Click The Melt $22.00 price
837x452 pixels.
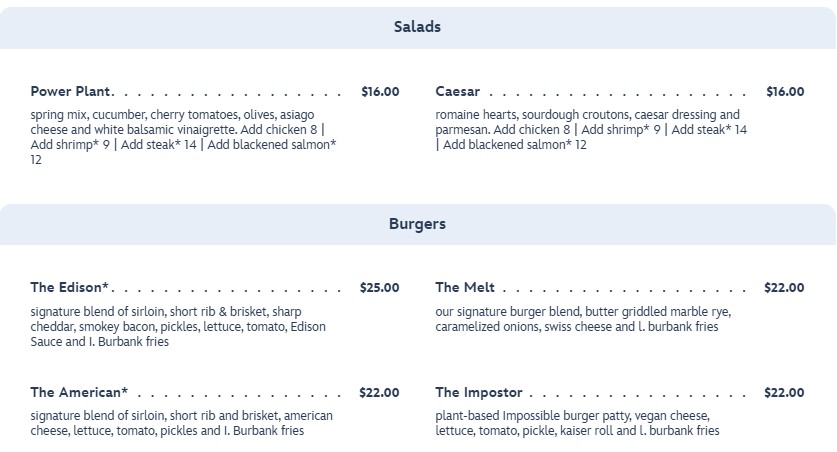[784, 288]
